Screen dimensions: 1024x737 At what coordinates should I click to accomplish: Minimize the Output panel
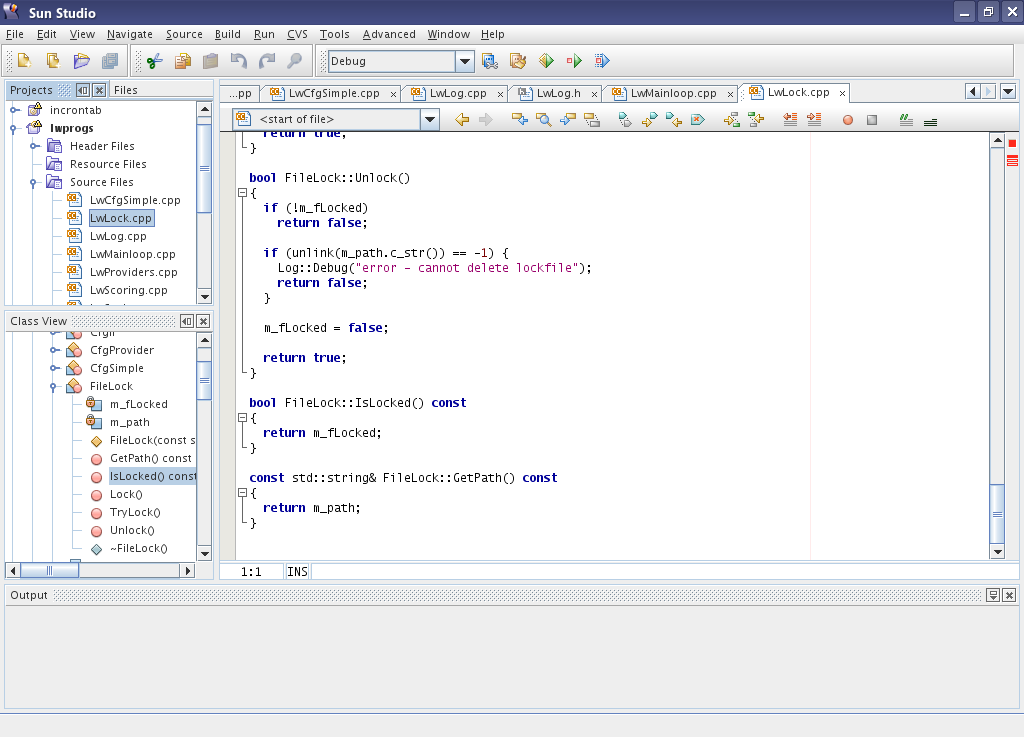(993, 595)
